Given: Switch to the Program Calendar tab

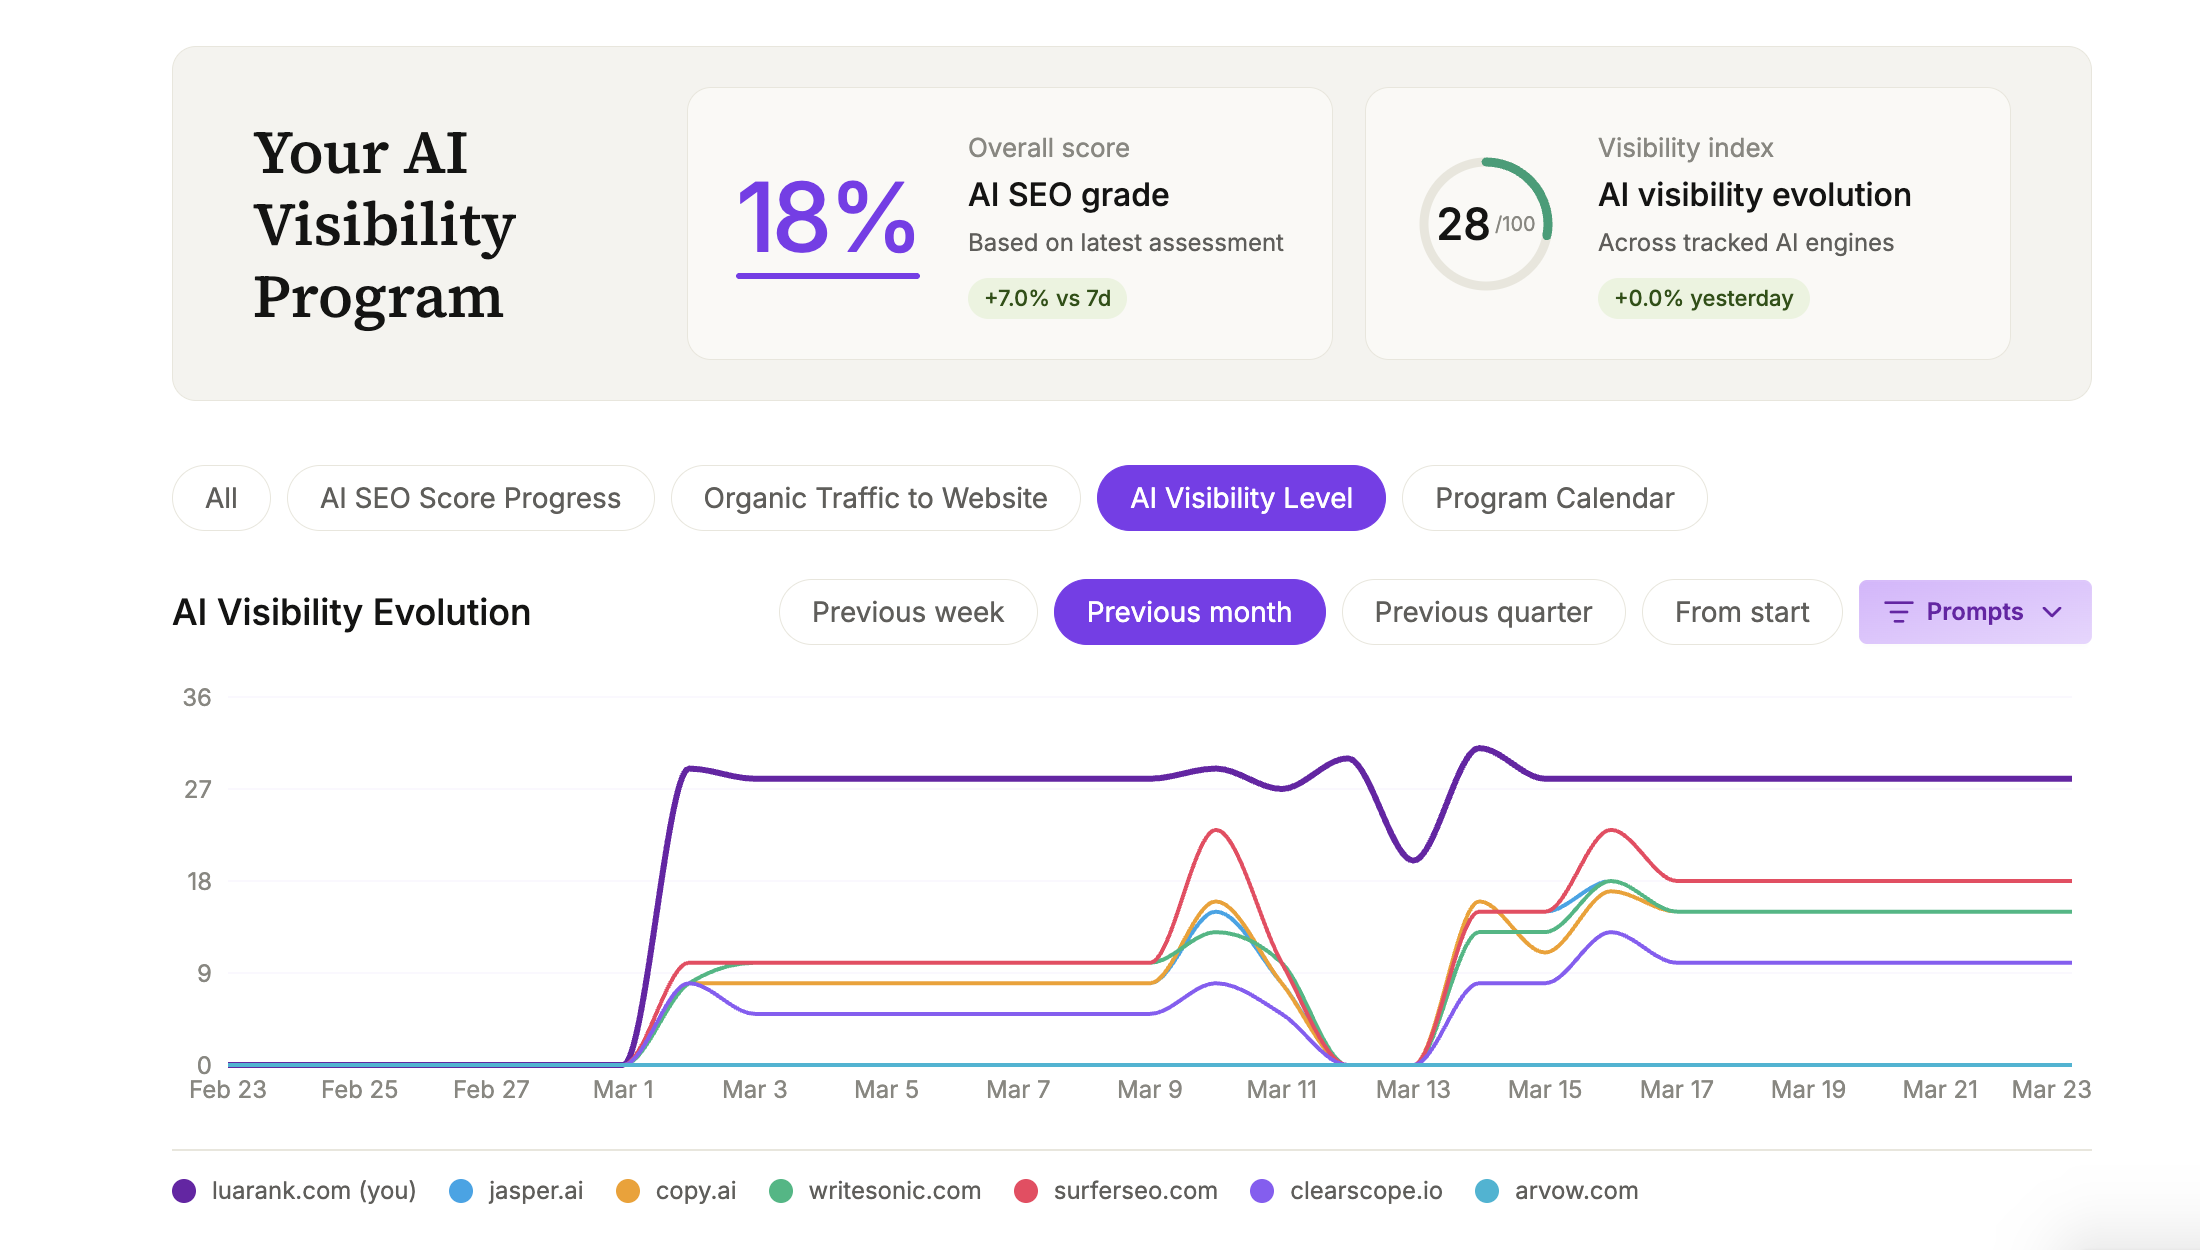Looking at the screenshot, I should [x=1554, y=497].
